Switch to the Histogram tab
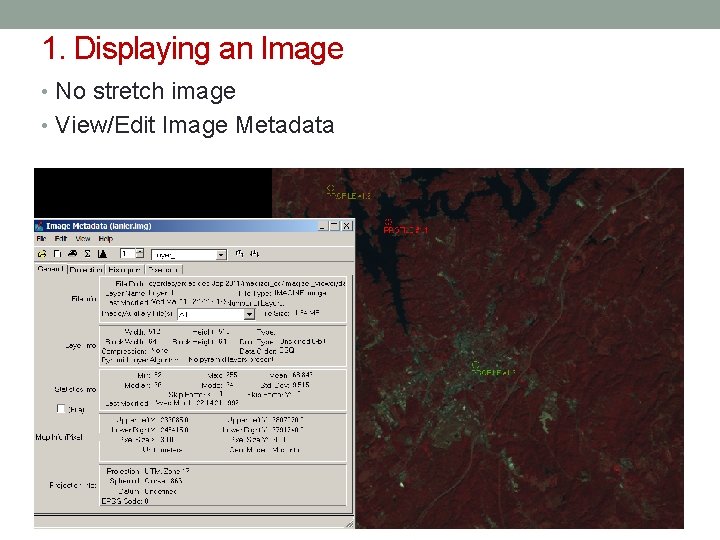This screenshot has width=720, height=540. [124, 270]
